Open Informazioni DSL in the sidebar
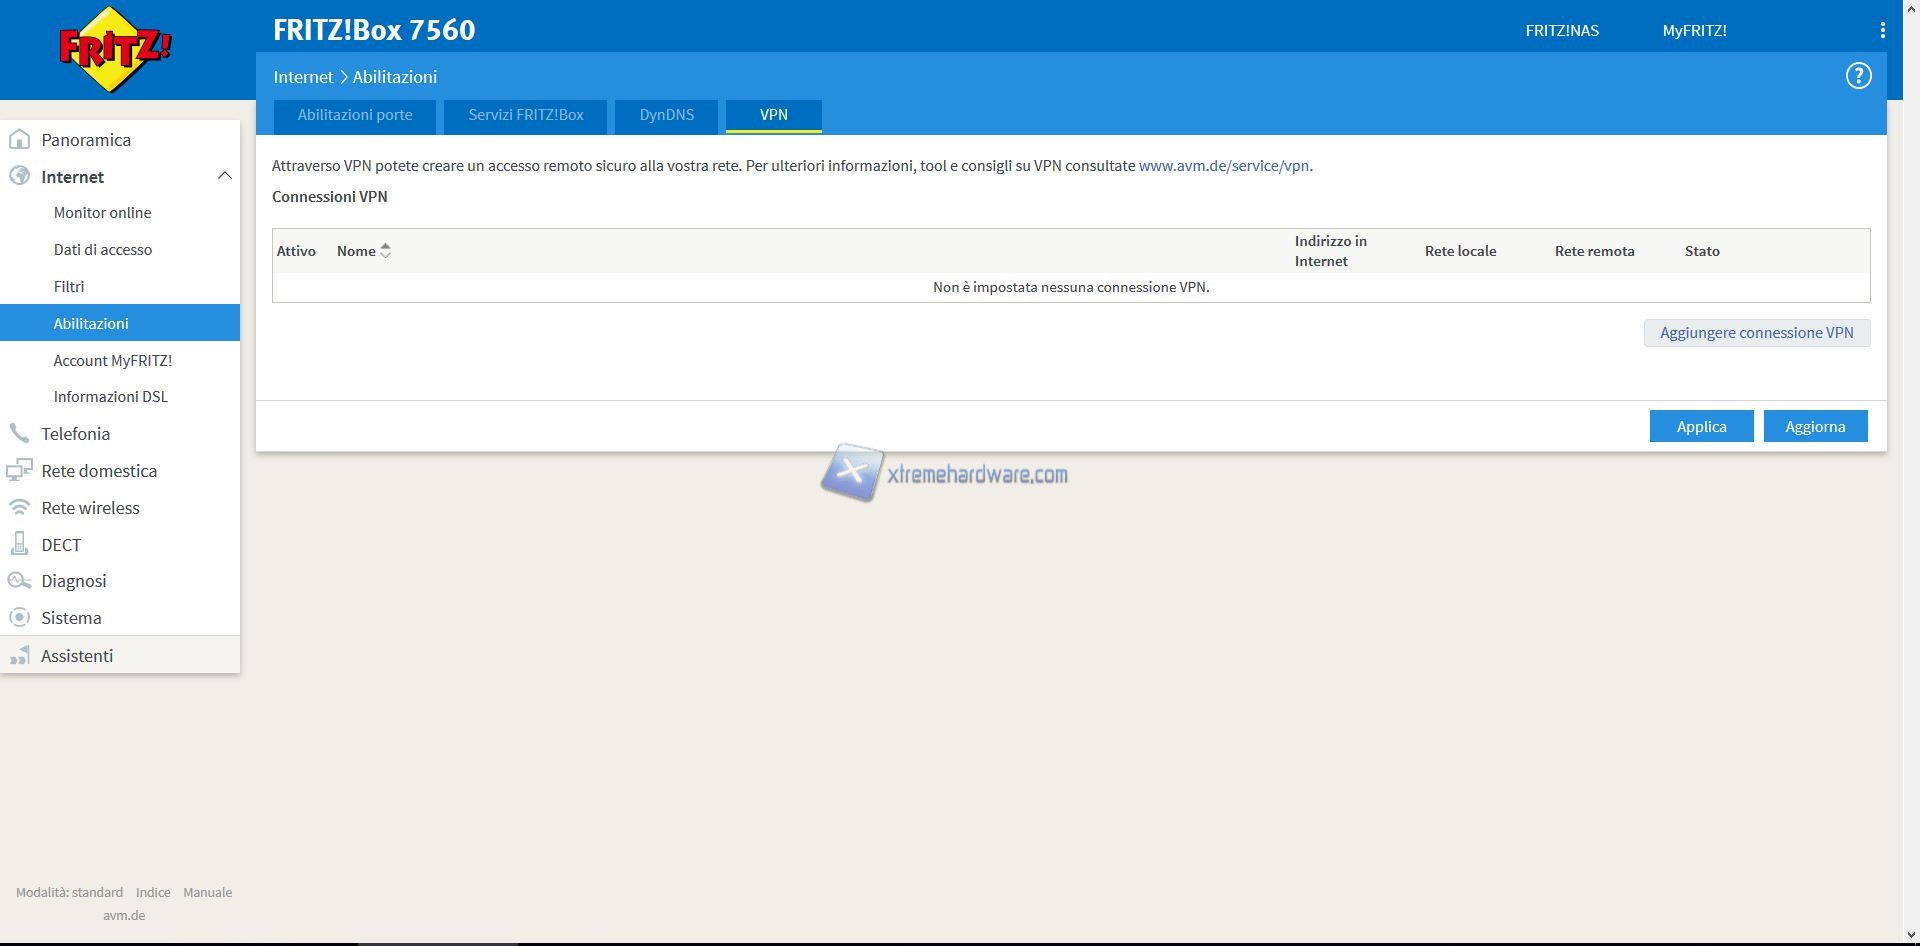Screen dimensions: 1920x946 click(x=110, y=397)
